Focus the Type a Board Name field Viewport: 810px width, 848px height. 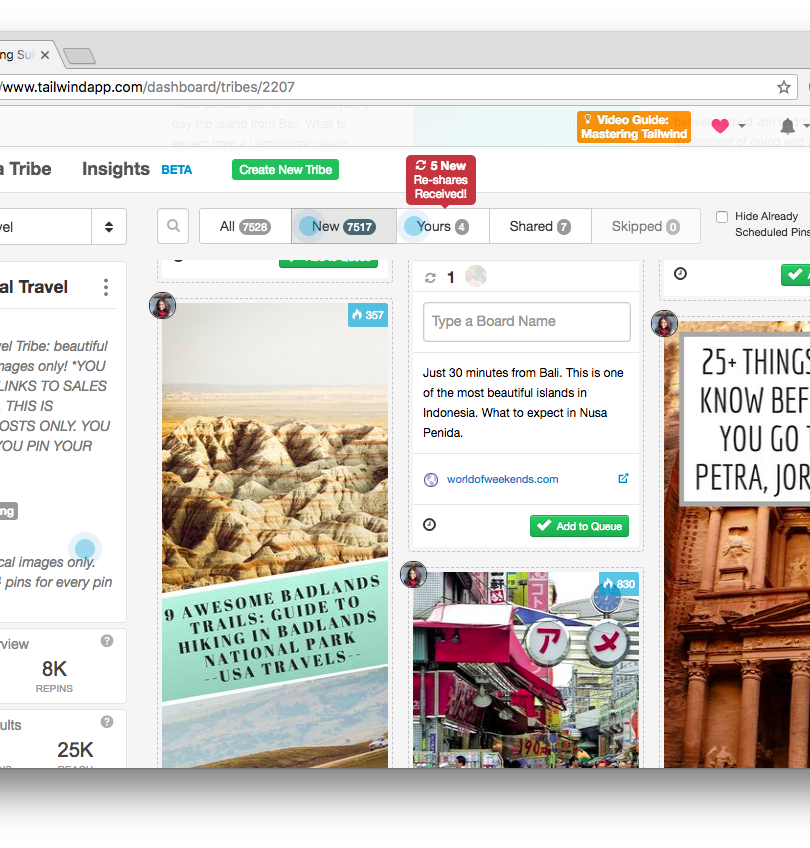[527, 322]
